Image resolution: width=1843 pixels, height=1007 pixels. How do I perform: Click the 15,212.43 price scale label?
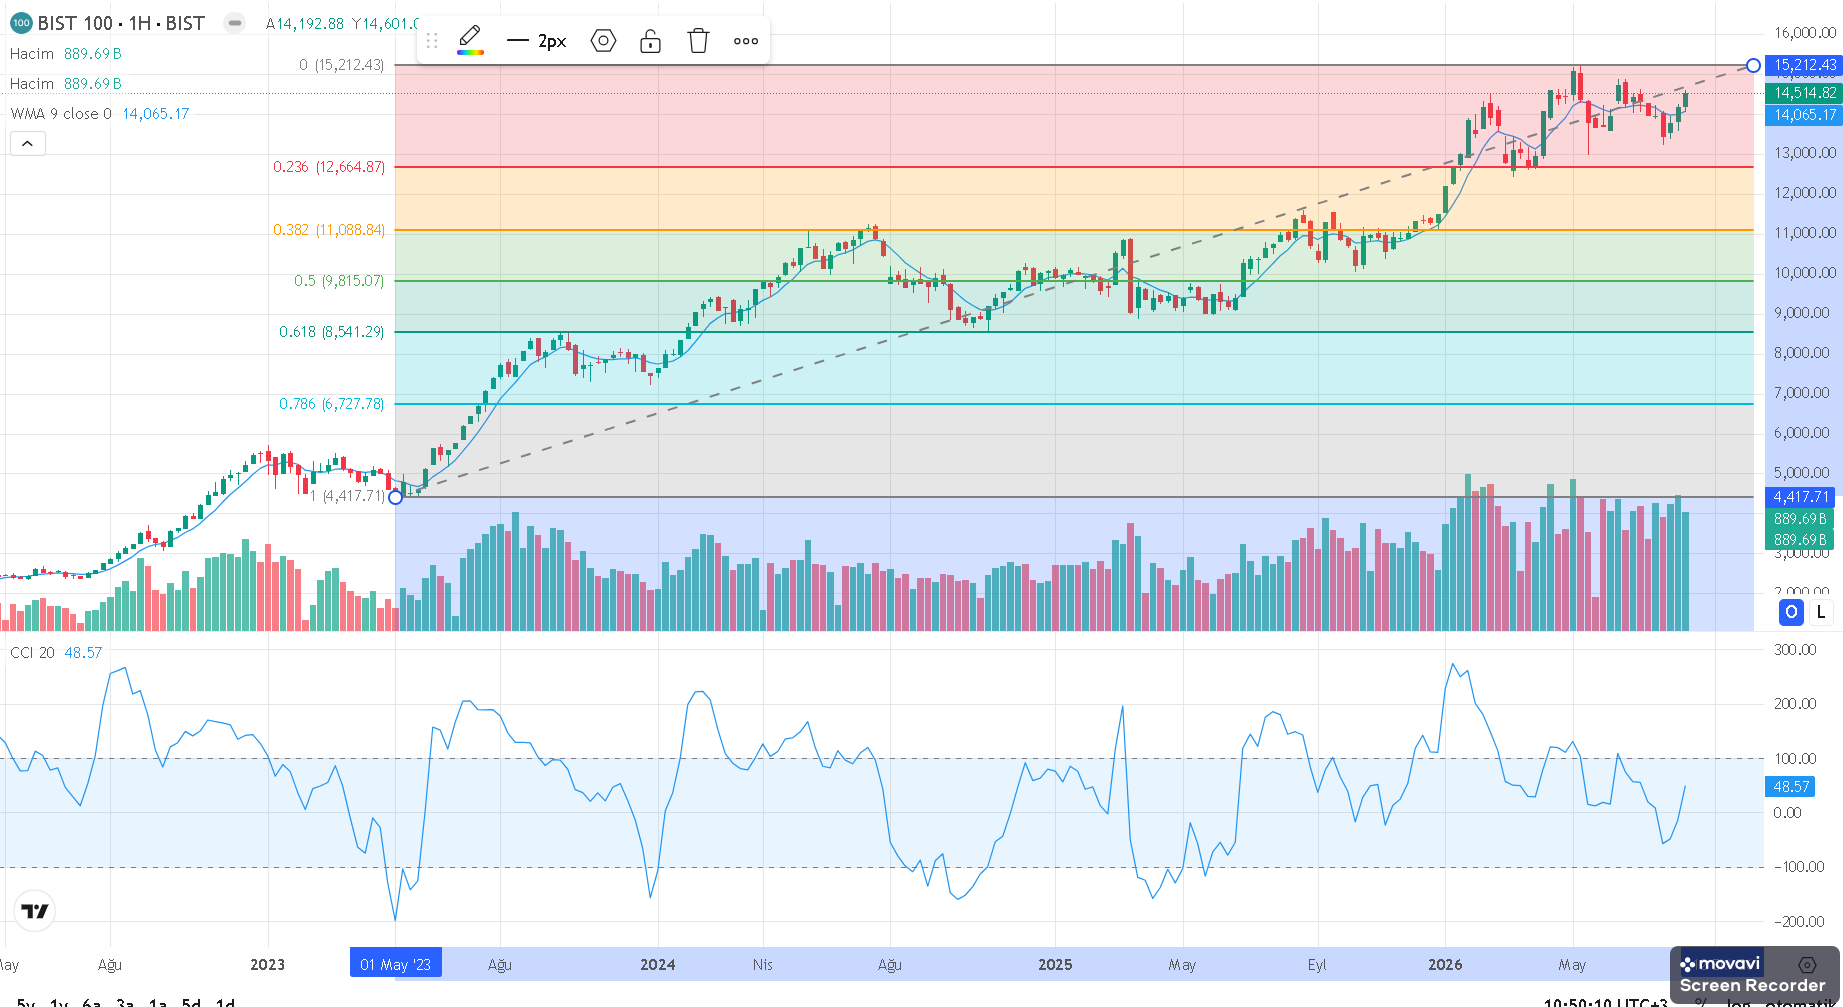[1804, 65]
